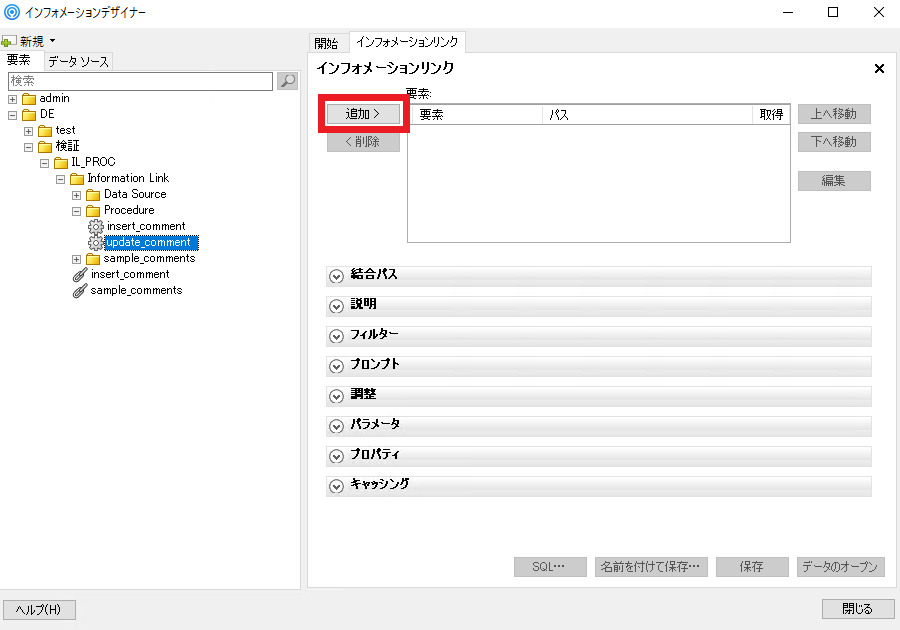Click the search magnifier icon button
The image size is (900, 630).
[287, 81]
